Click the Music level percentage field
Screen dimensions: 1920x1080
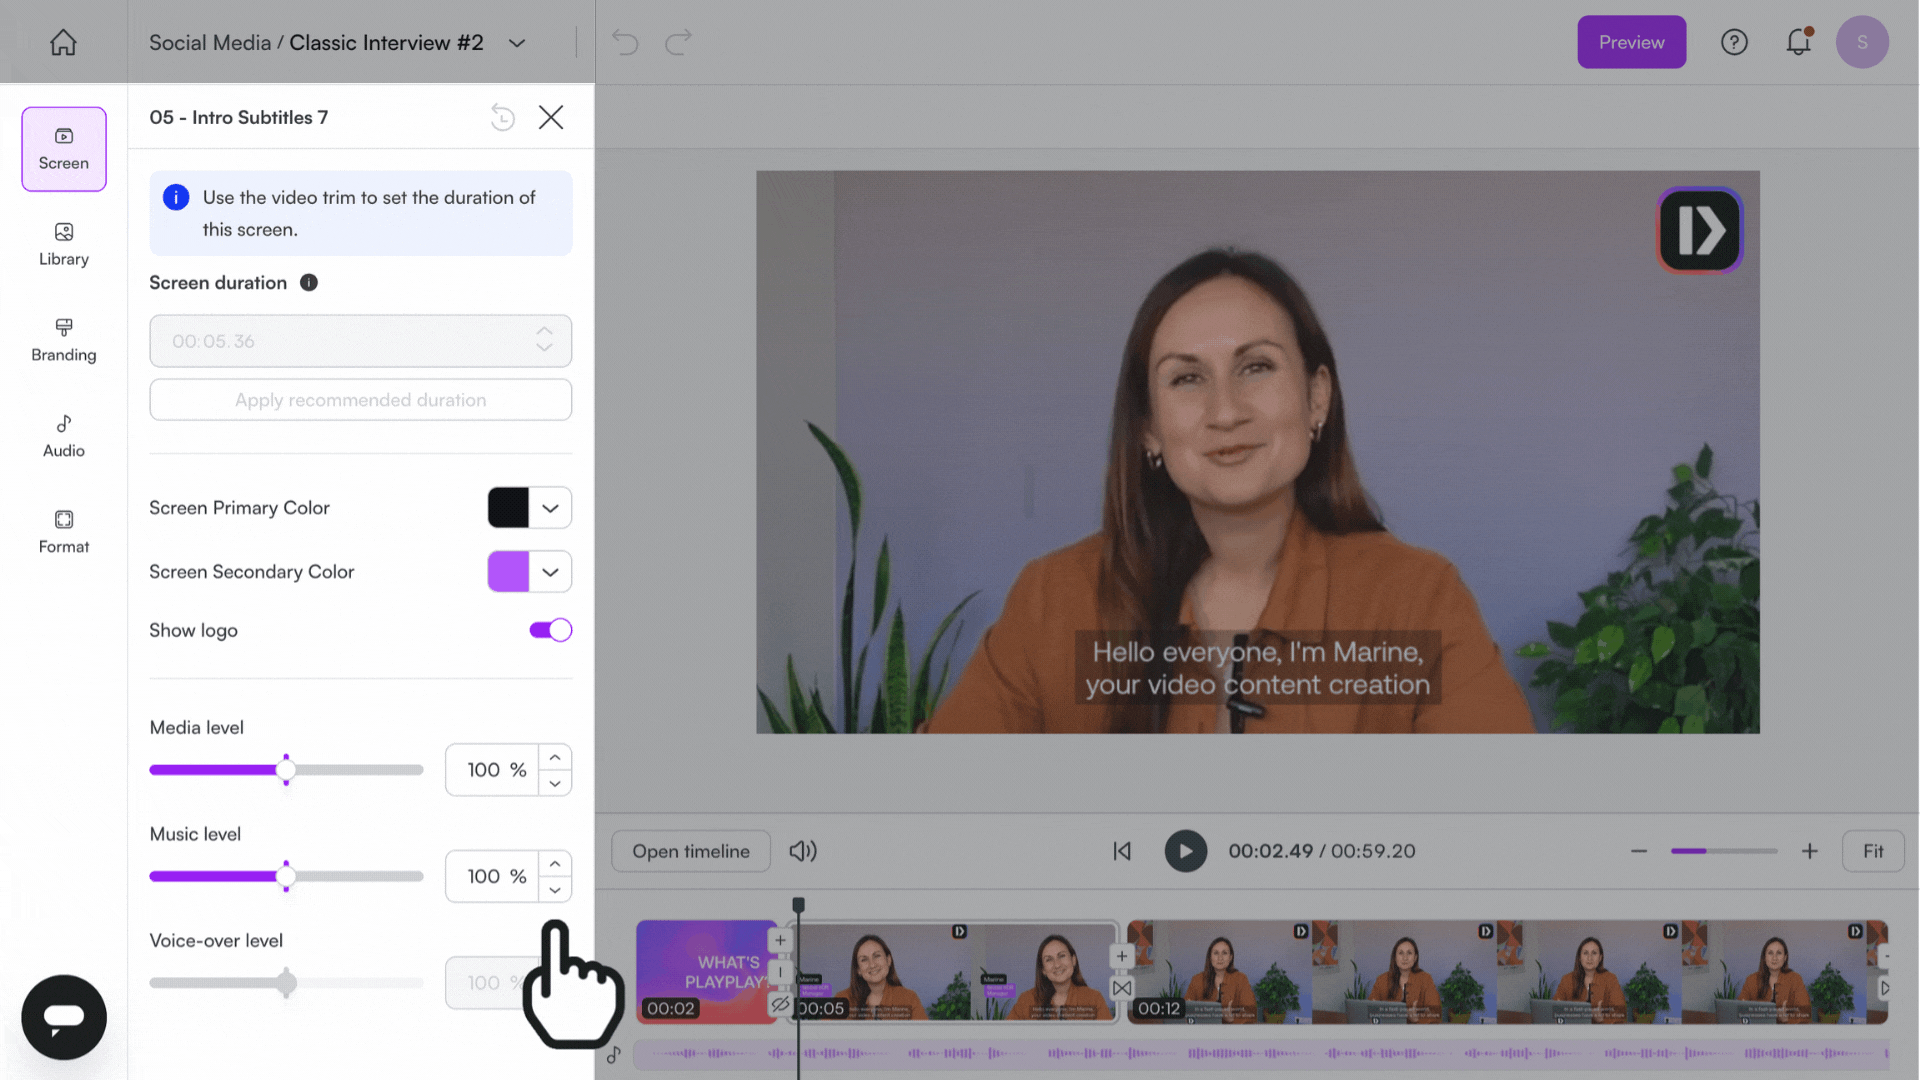(492, 877)
